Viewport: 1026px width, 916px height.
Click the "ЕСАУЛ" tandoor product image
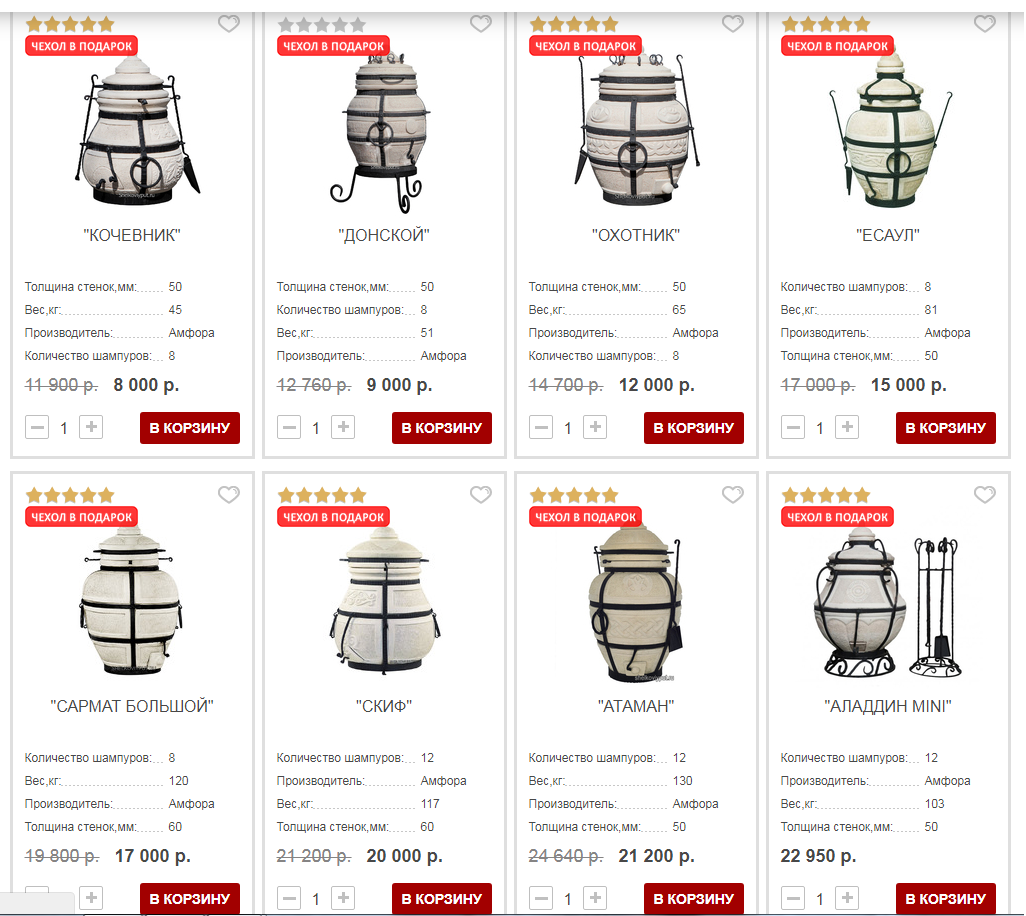[889, 131]
